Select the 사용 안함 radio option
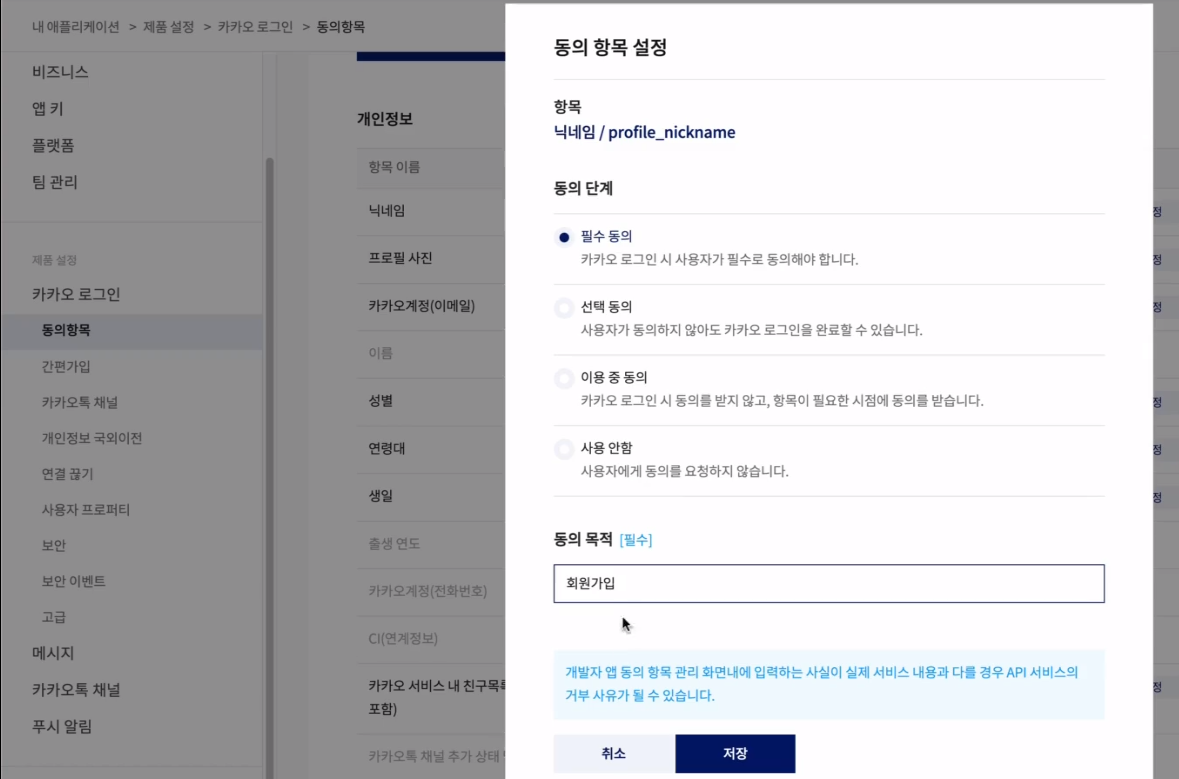 coord(564,449)
